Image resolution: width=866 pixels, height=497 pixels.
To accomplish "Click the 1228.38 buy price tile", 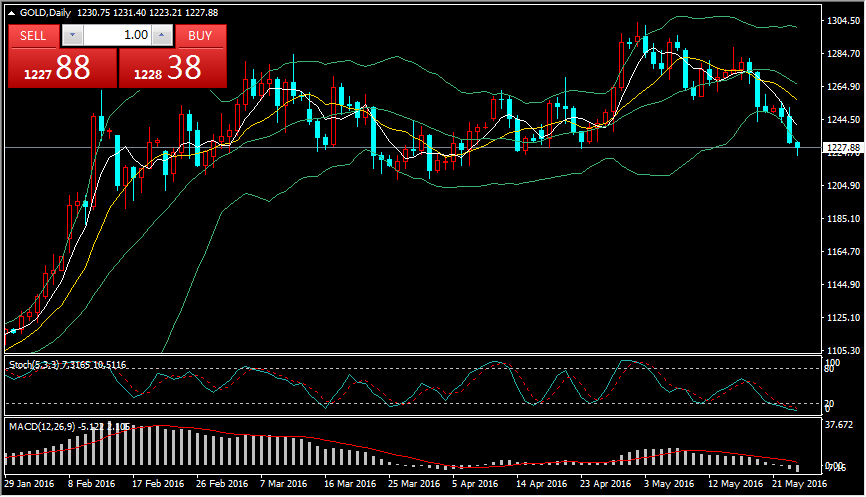I will pos(172,68).
